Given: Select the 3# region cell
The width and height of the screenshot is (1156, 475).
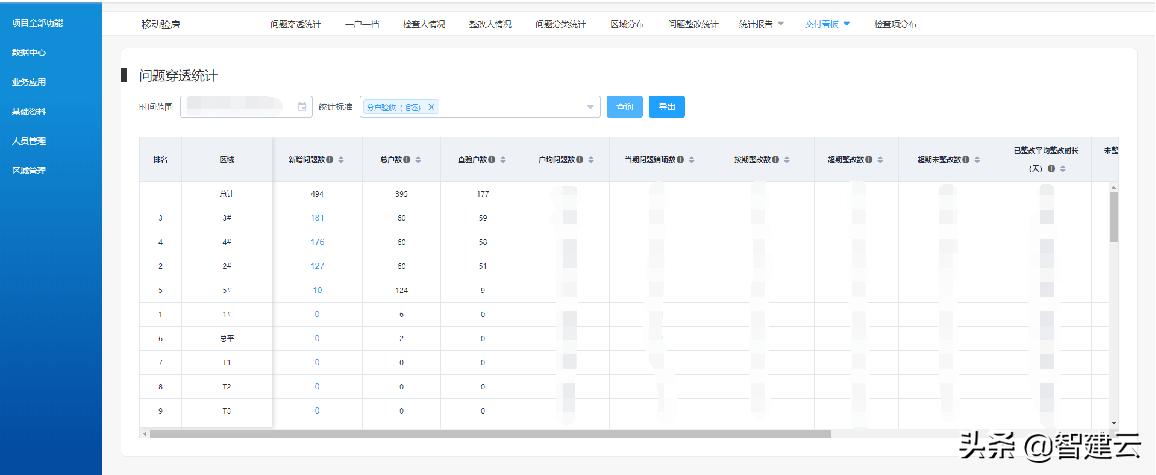Looking at the screenshot, I should point(226,218).
